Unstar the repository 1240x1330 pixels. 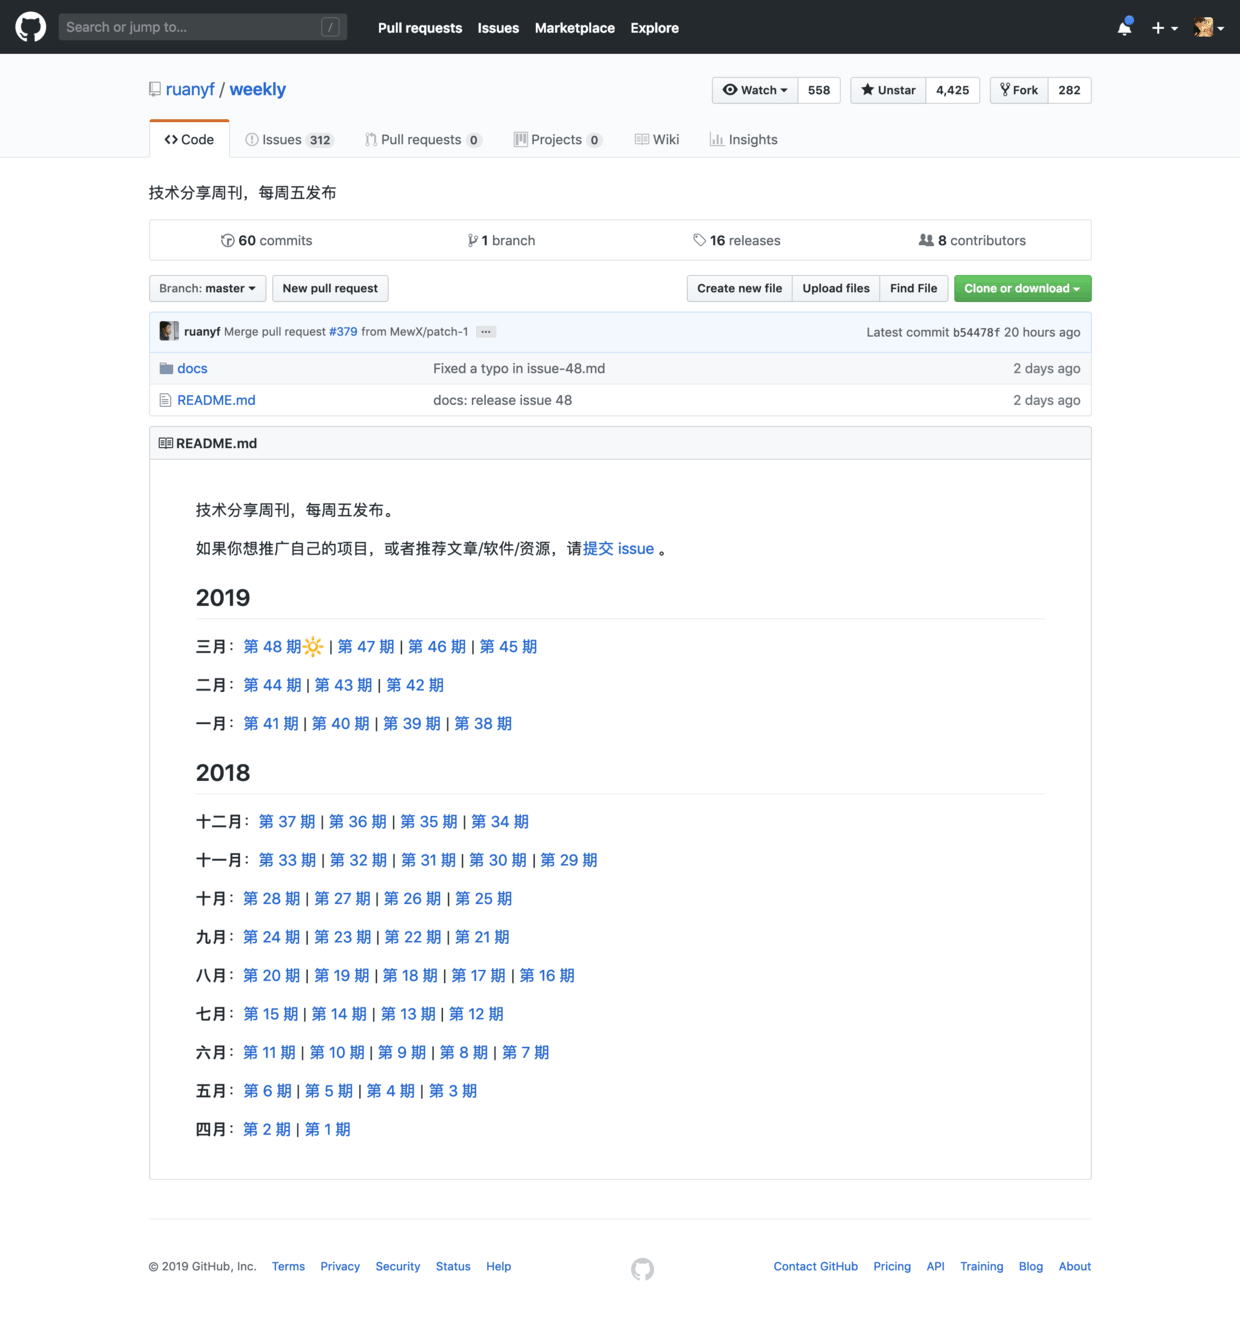pos(888,90)
